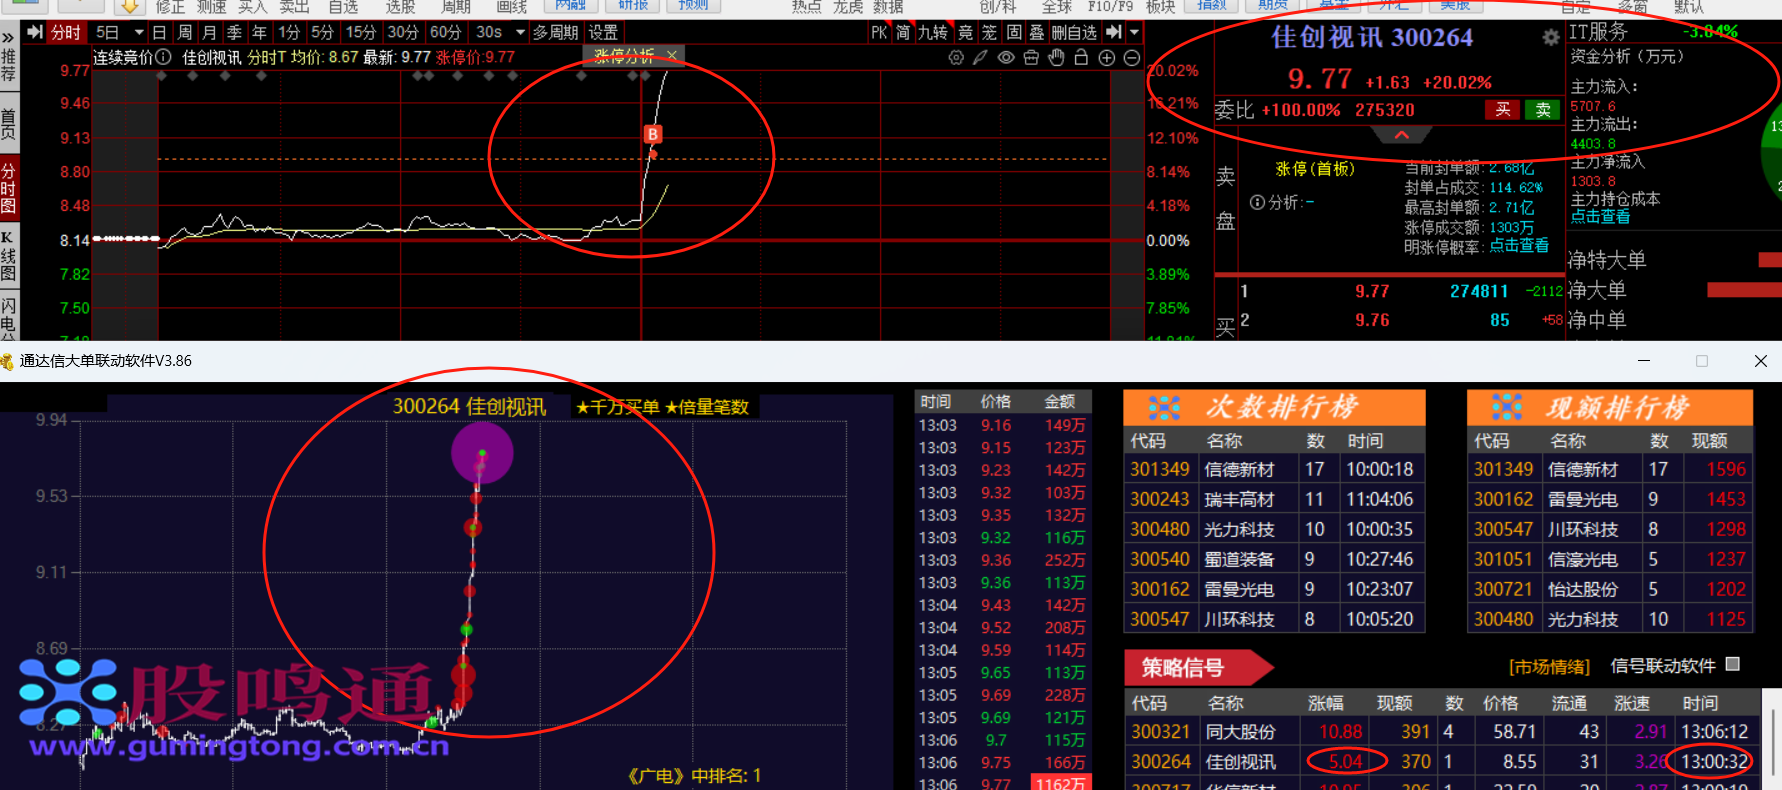Click the info icon beside 连续竞价
This screenshot has width=1782, height=790.
163,57
